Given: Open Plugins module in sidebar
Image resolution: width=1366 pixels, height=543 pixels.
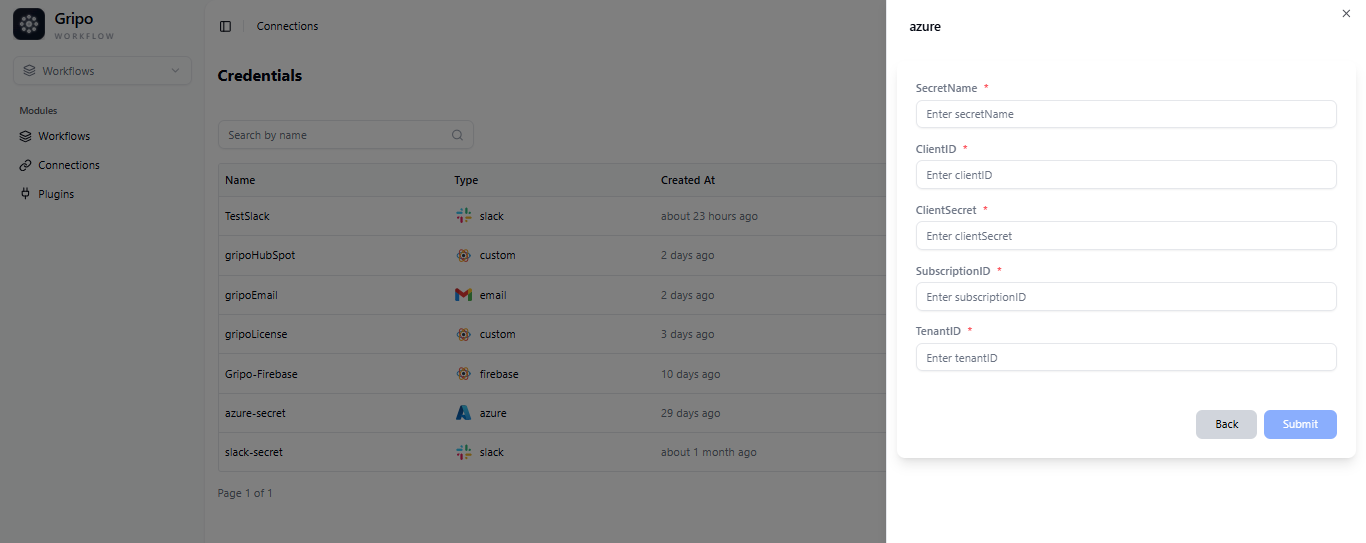Looking at the screenshot, I should coord(56,194).
